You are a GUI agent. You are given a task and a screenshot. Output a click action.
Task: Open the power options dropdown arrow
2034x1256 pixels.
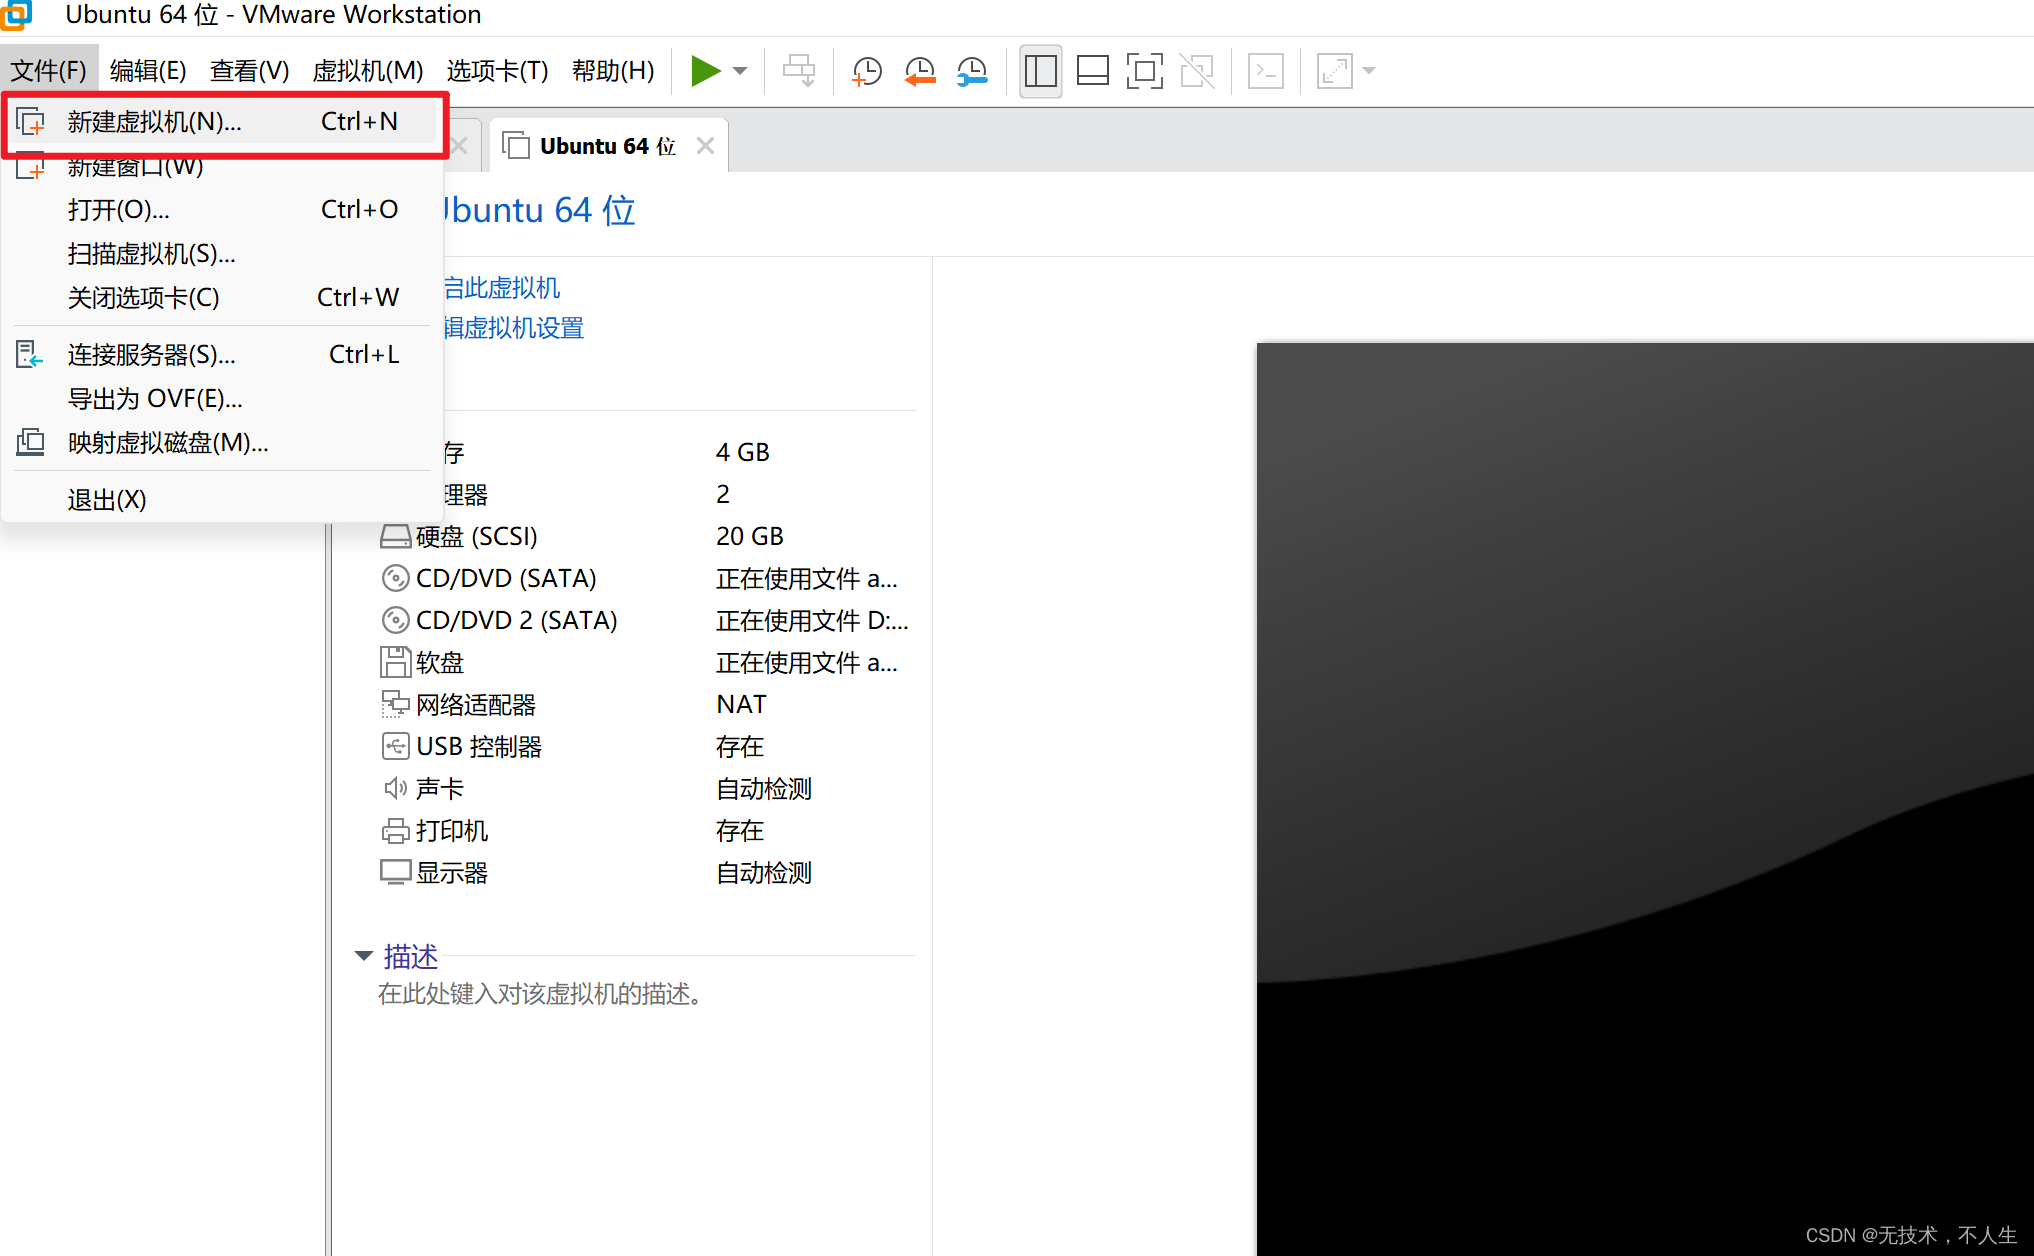(740, 71)
